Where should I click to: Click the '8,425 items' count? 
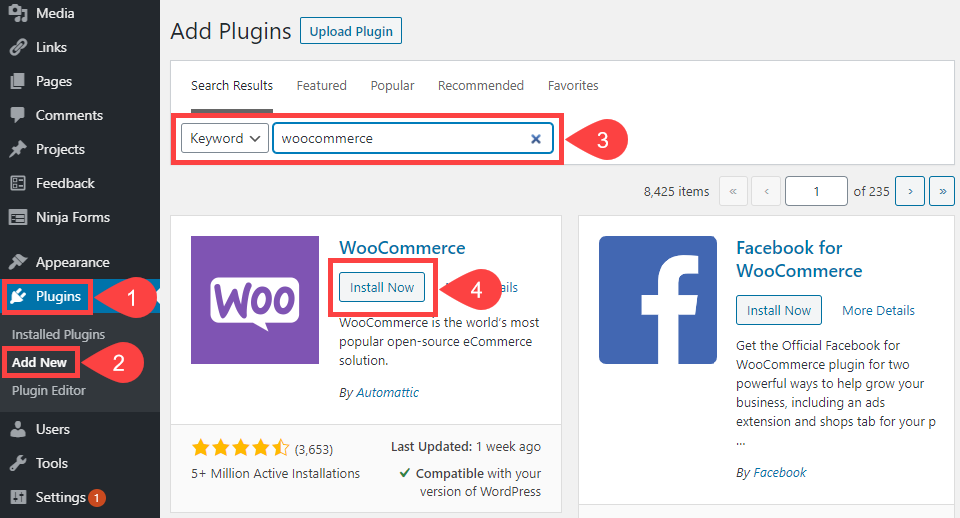[677, 192]
